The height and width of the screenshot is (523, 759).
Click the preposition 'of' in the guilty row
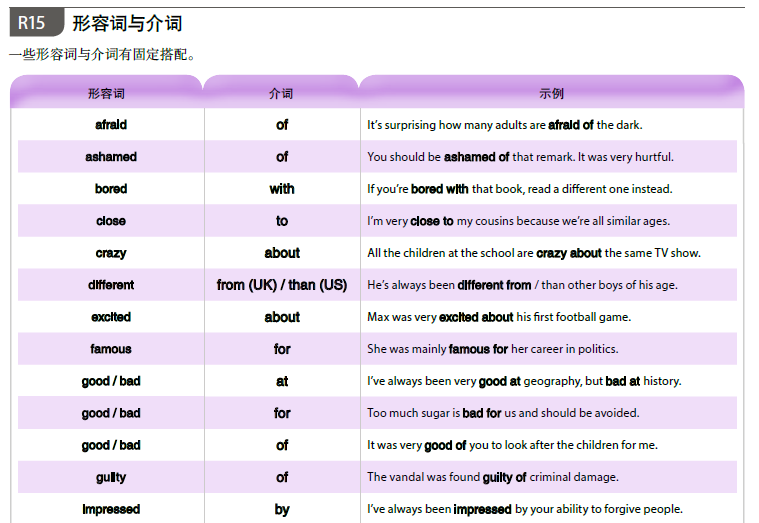tap(282, 477)
